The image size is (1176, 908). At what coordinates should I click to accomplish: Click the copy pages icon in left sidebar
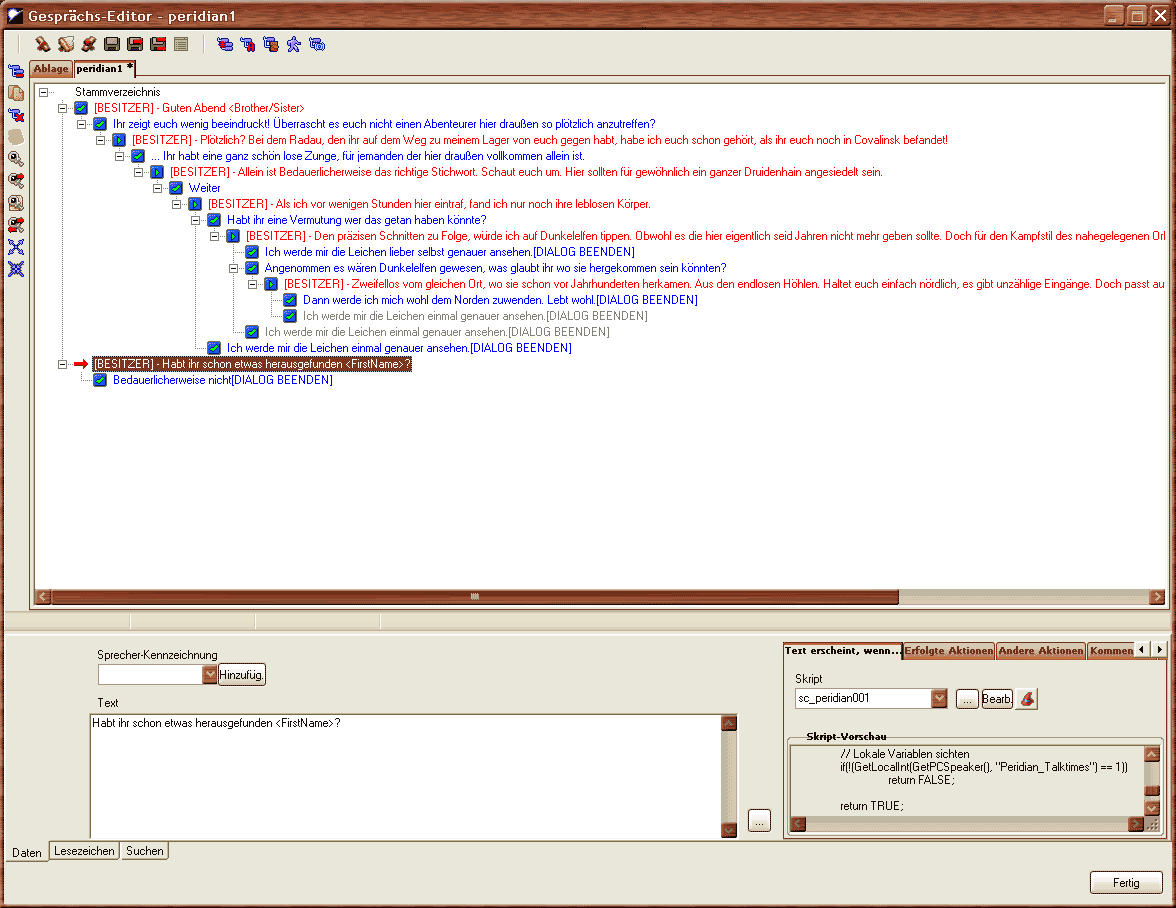[x=16, y=92]
